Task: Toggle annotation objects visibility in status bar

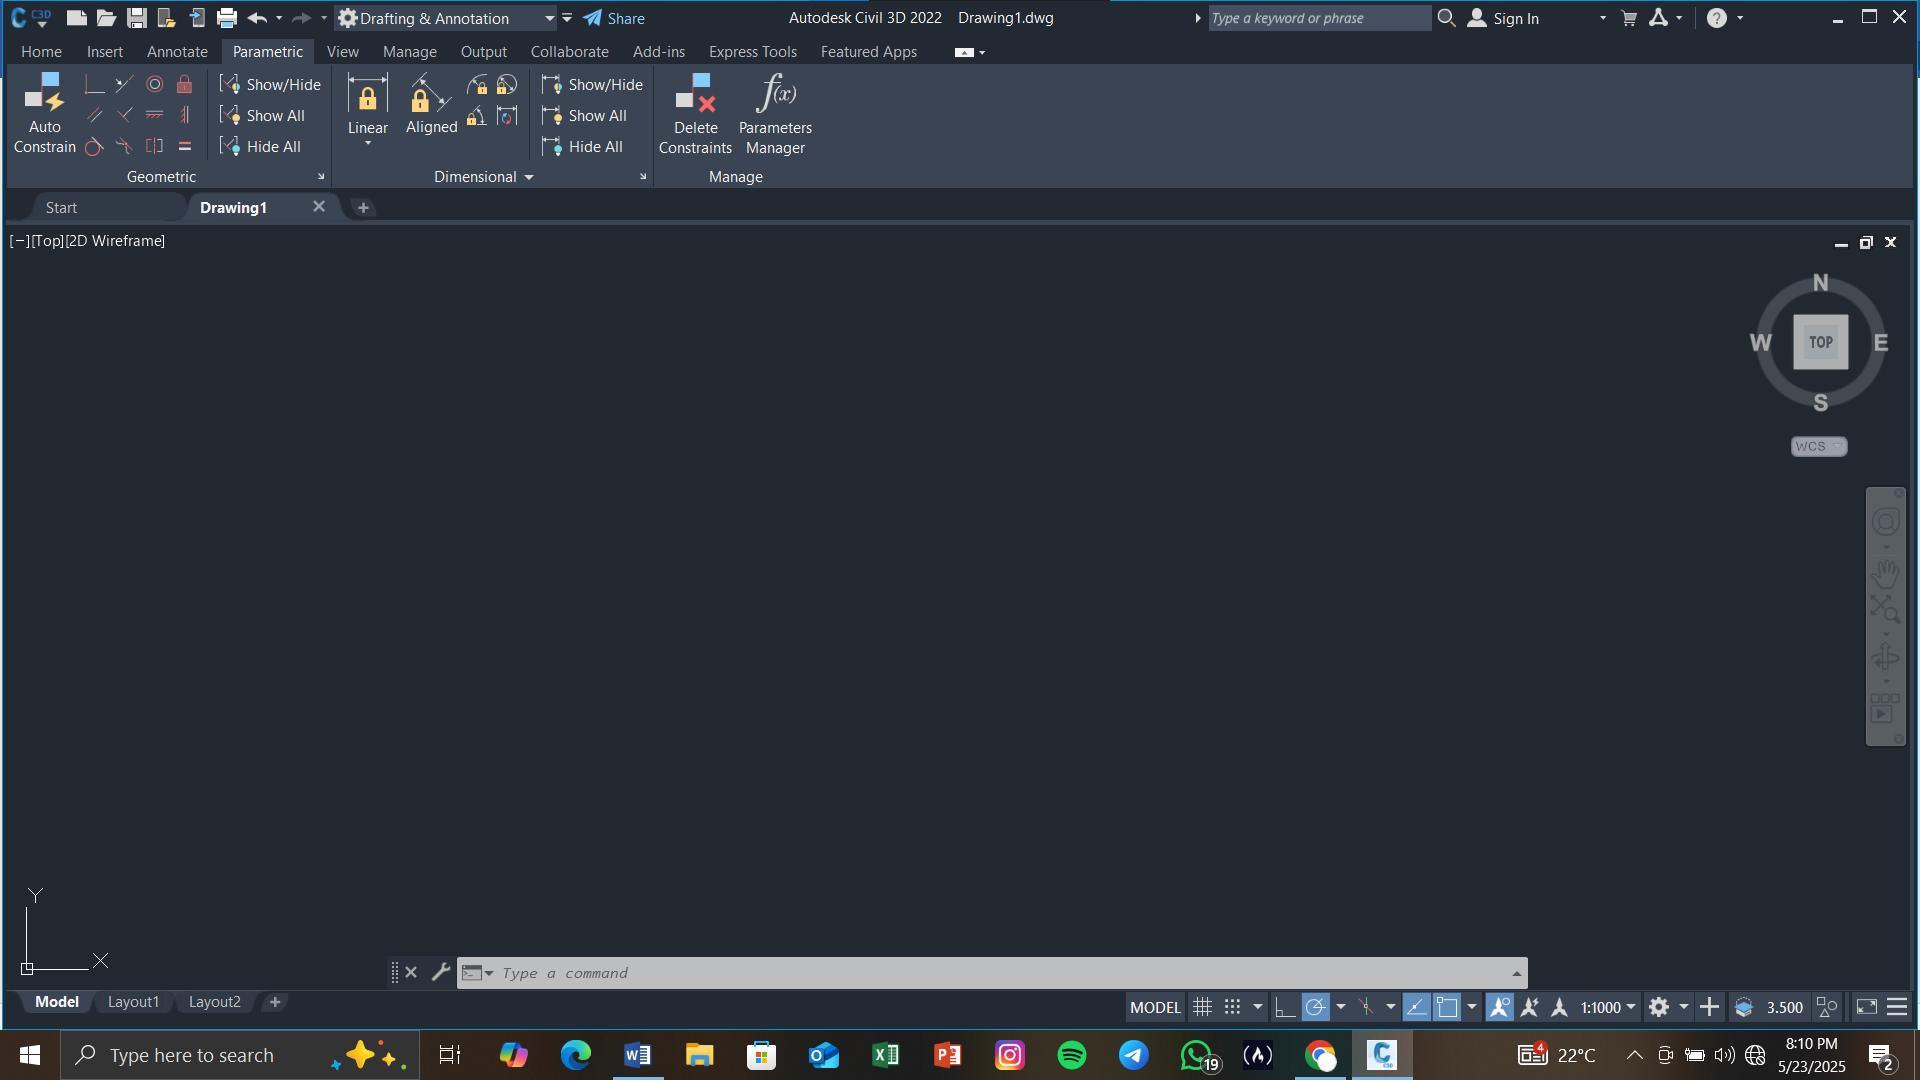Action: point(1499,1007)
